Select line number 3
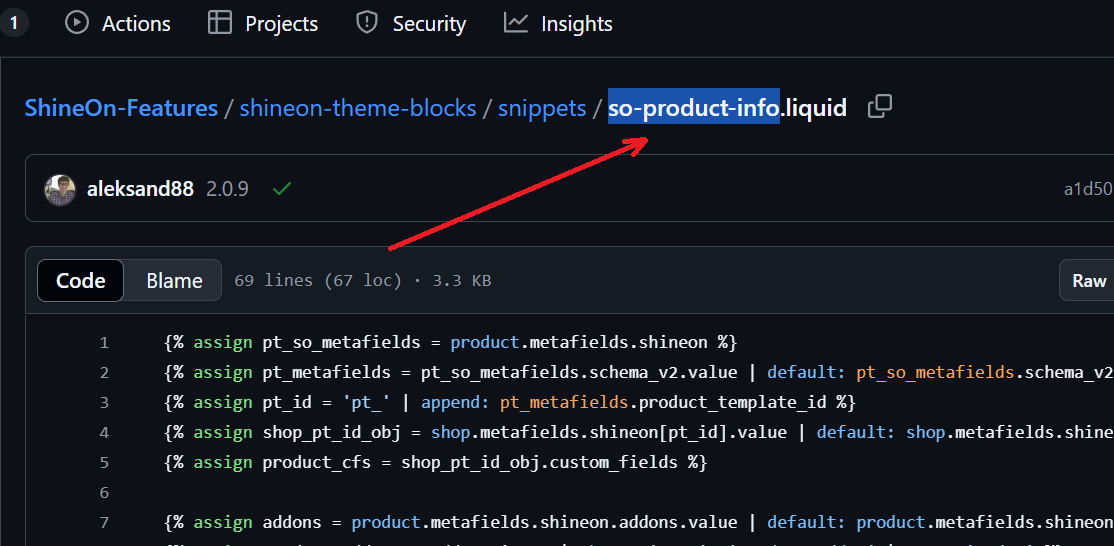 click(x=104, y=403)
